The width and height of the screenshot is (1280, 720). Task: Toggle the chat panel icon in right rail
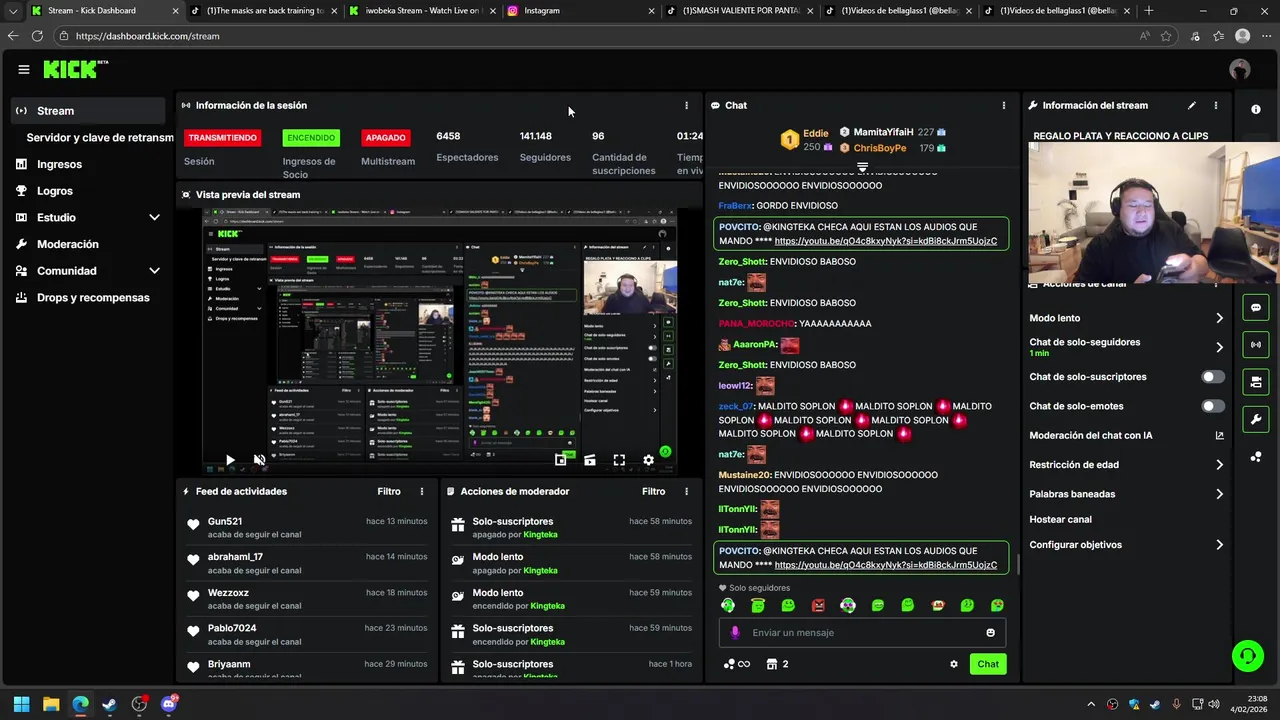tap(1256, 307)
